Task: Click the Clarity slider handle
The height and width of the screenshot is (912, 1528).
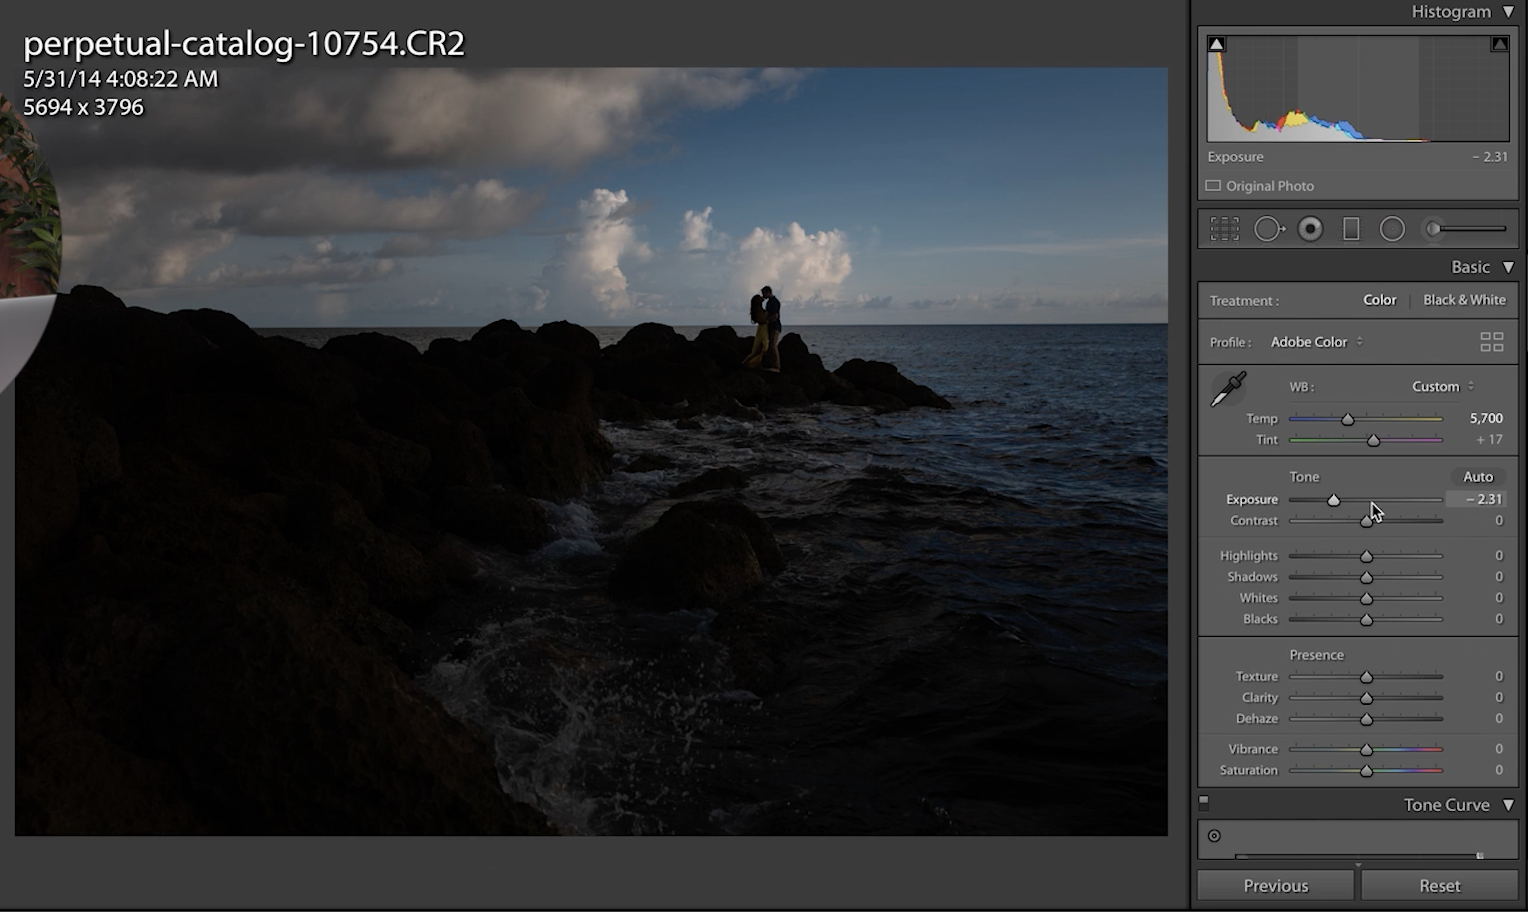Action: tap(1366, 698)
